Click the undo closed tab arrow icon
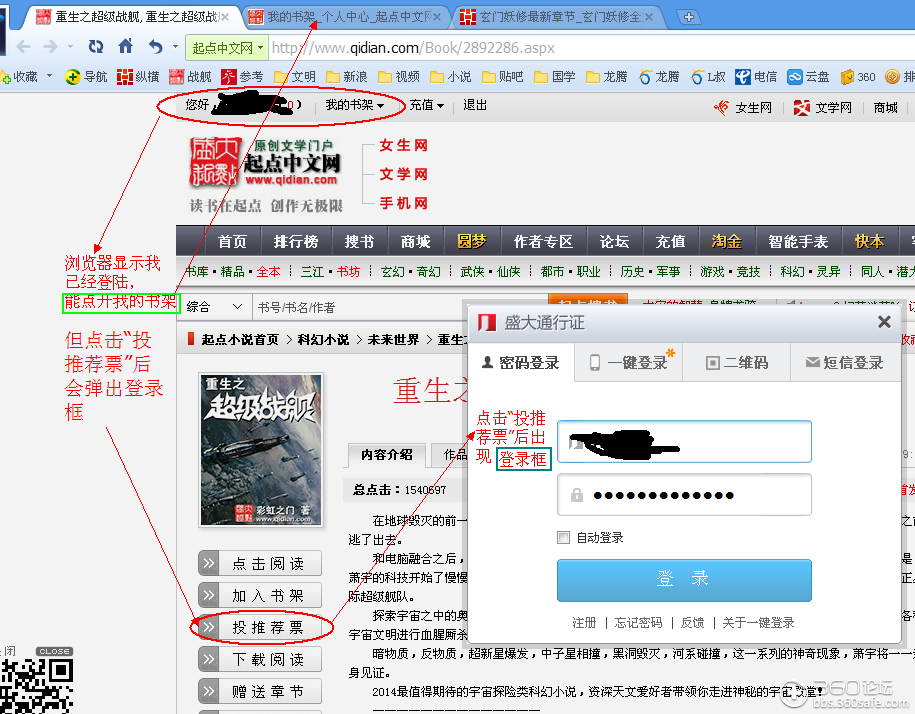915x714 pixels. tap(155, 47)
